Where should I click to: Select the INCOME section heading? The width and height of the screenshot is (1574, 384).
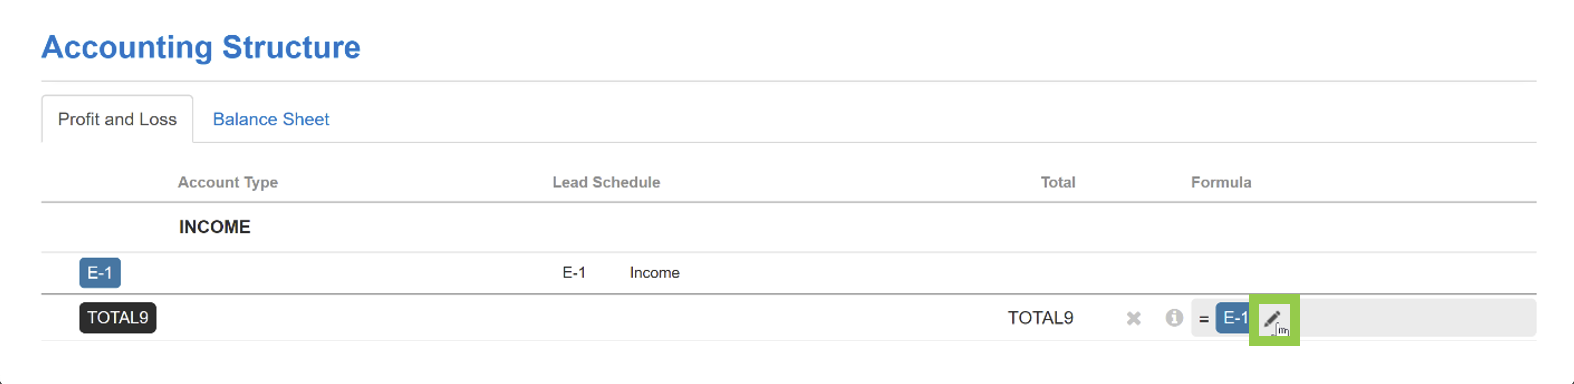[x=215, y=227]
